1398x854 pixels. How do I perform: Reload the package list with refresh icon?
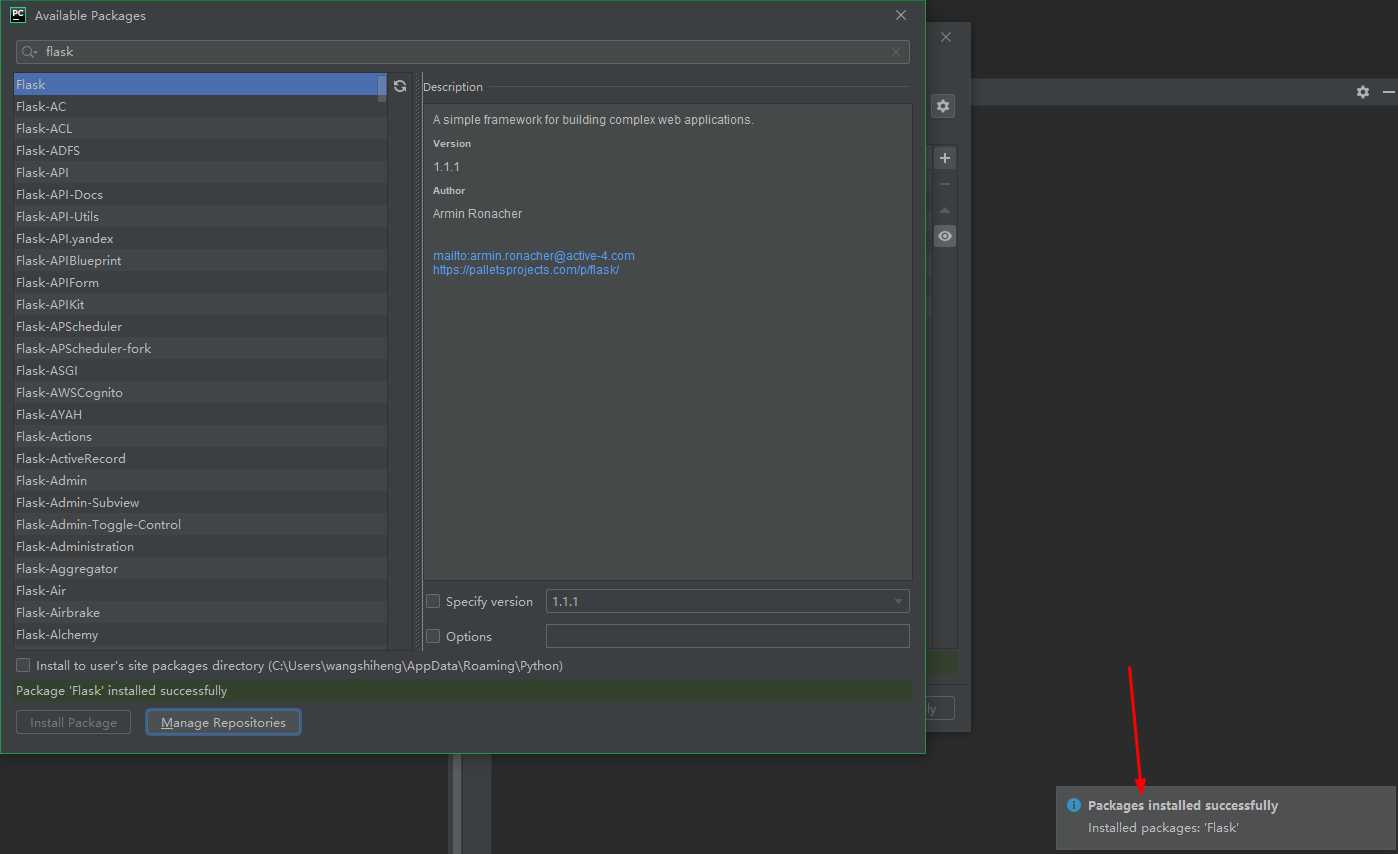tap(400, 86)
